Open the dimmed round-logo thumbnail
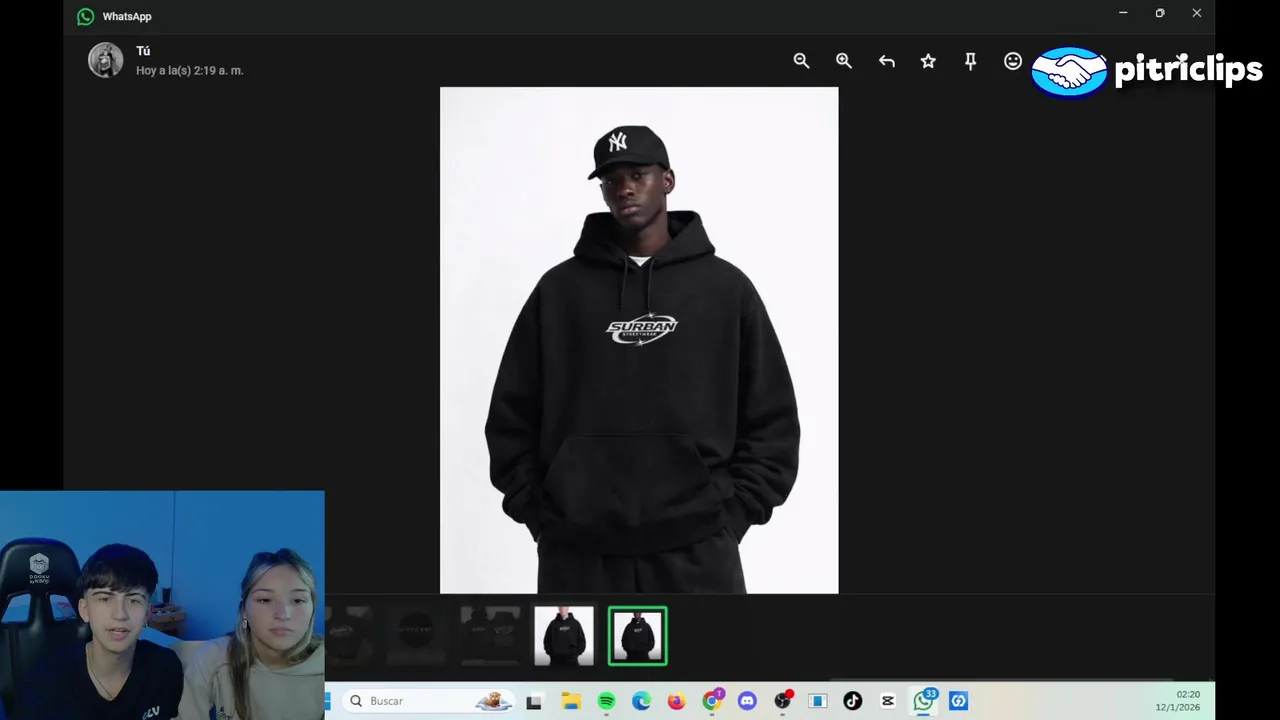The height and width of the screenshot is (720, 1280). 416,635
